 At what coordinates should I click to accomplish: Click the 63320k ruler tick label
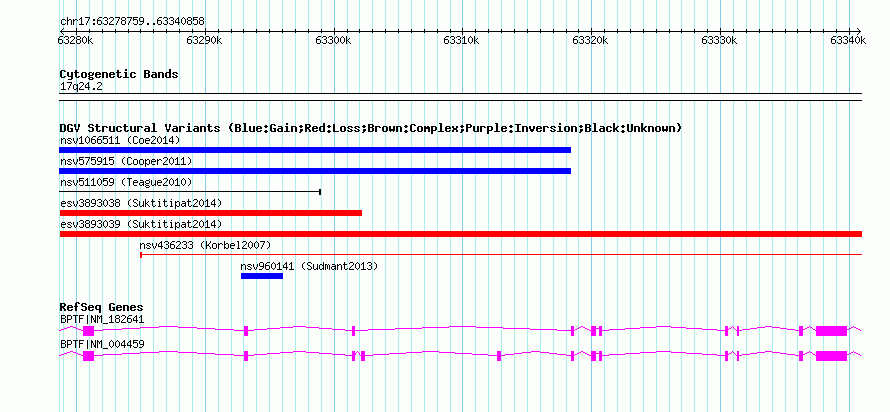pyautogui.click(x=591, y=40)
